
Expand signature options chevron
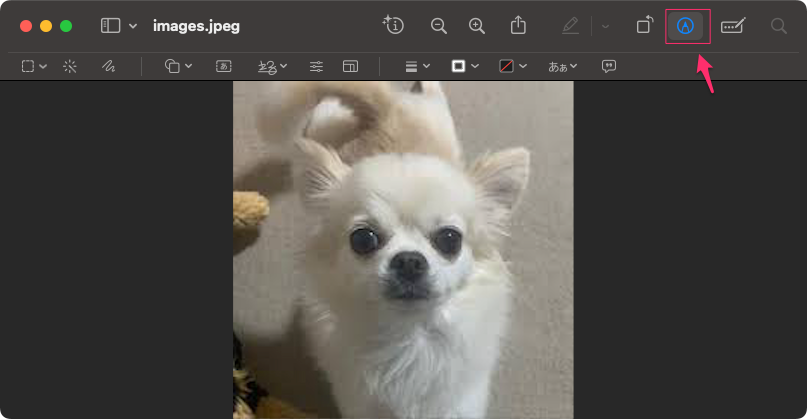click(284, 66)
